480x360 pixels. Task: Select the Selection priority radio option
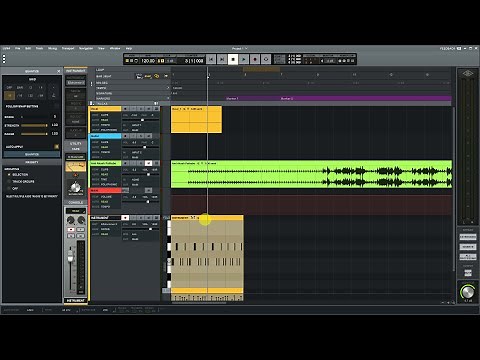[x=9, y=175]
